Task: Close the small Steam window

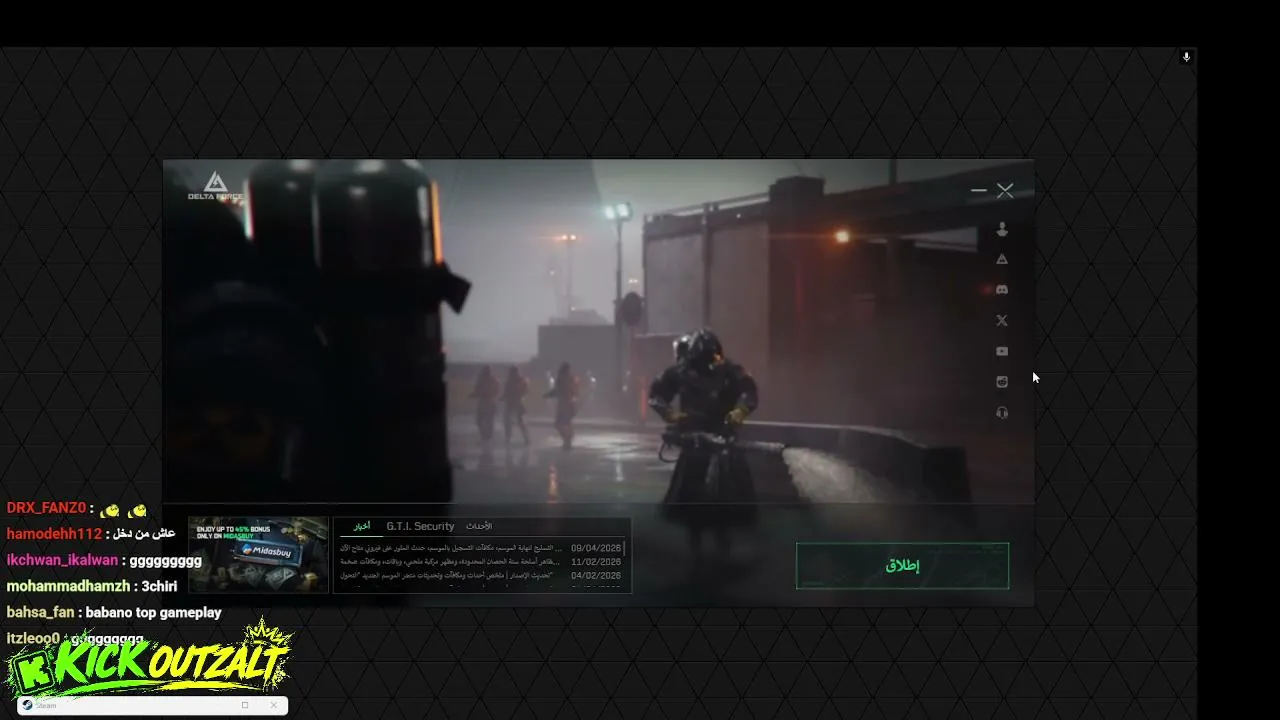Action: click(274, 705)
